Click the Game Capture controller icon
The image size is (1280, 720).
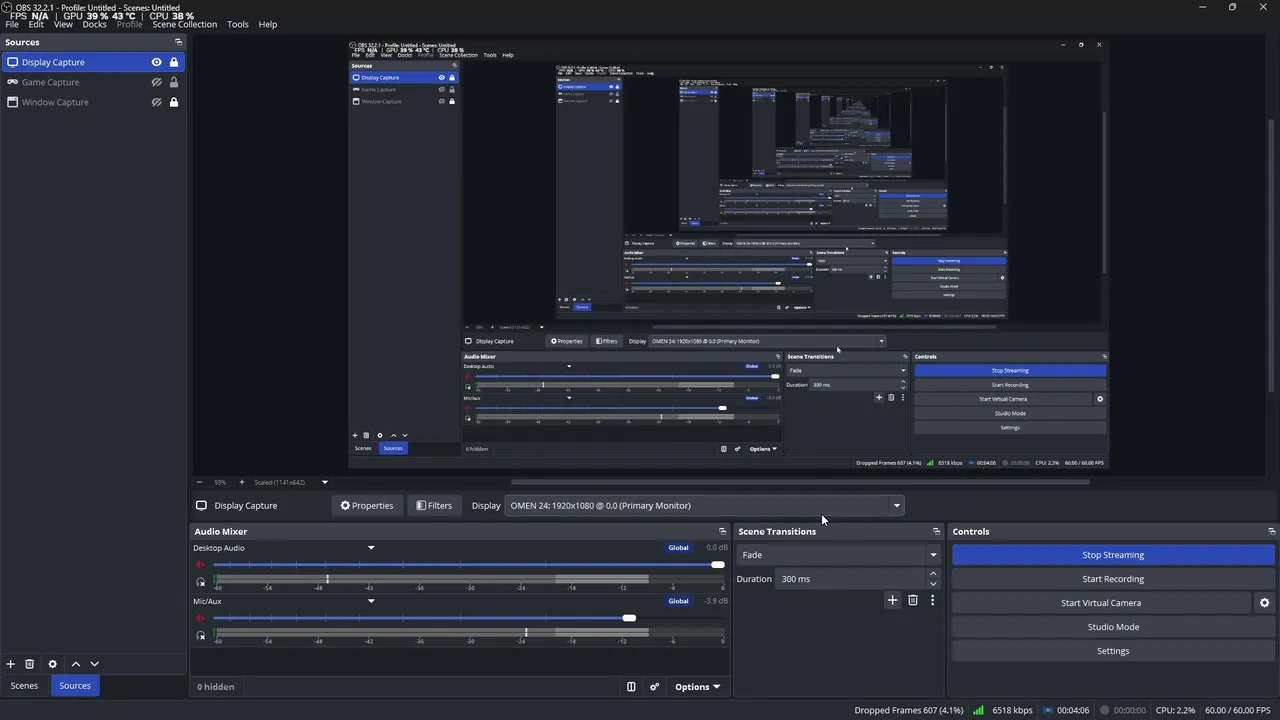pyautogui.click(x=12, y=82)
